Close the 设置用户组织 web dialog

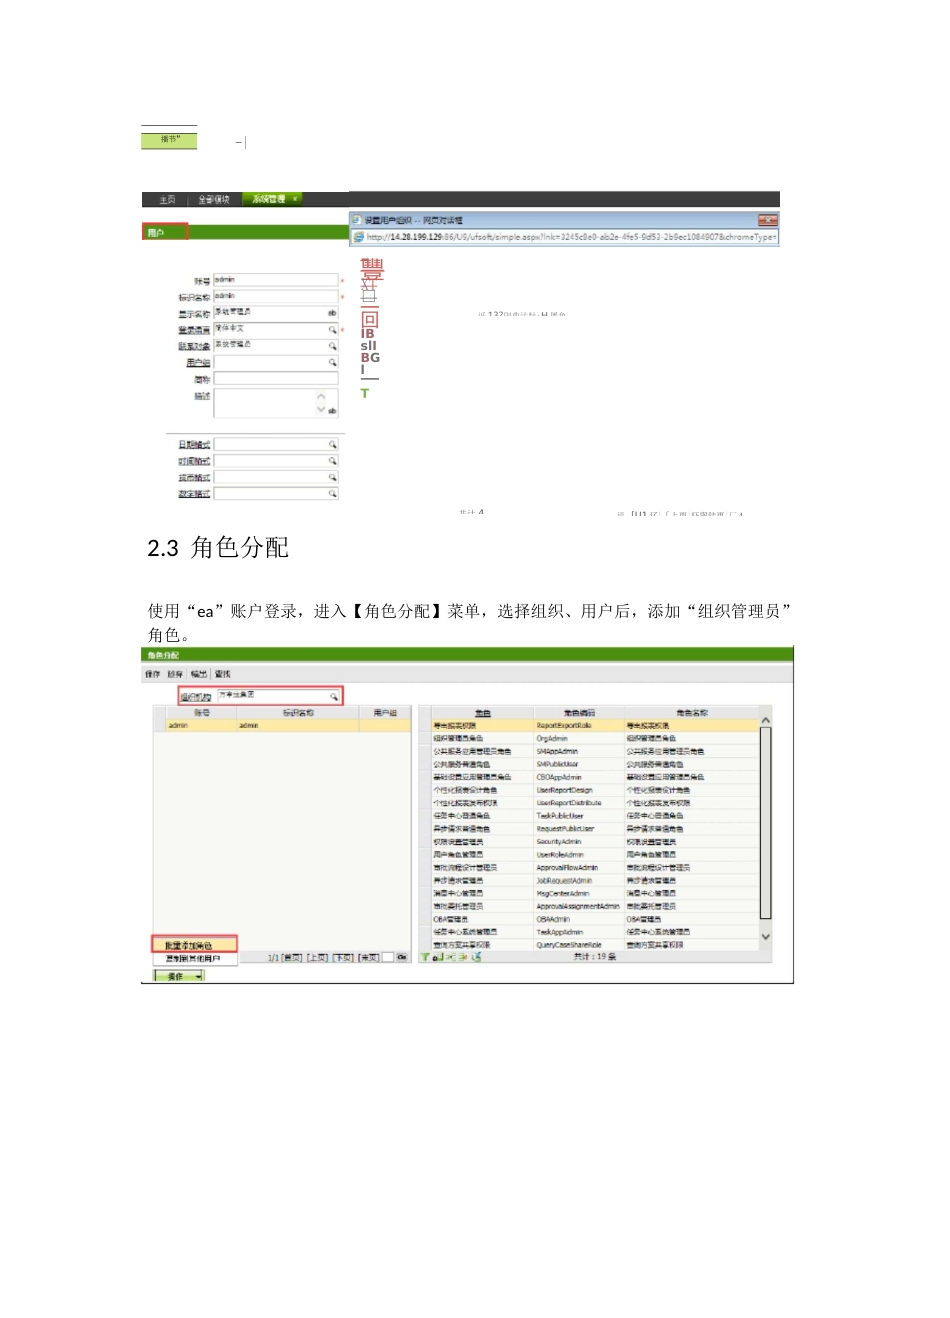[x=767, y=220]
